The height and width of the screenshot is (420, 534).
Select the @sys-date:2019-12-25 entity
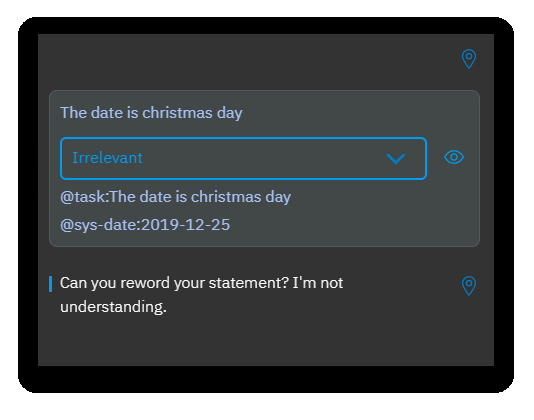(x=145, y=225)
